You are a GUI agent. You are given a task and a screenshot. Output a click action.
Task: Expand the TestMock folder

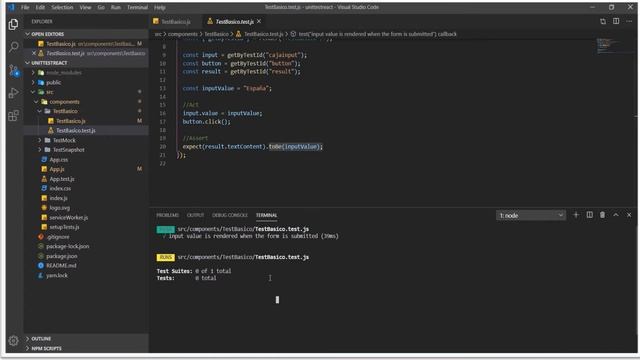pyautogui.click(x=86, y=140)
